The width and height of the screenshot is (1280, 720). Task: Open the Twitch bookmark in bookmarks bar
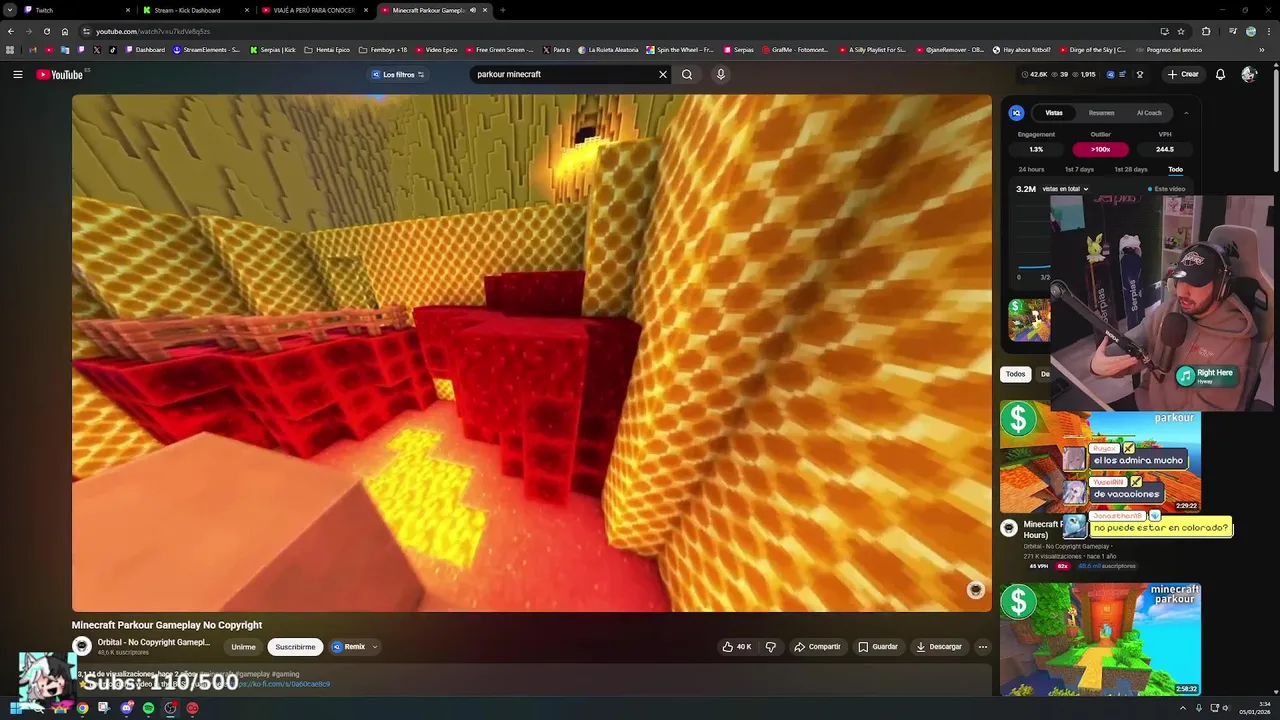(x=81, y=50)
